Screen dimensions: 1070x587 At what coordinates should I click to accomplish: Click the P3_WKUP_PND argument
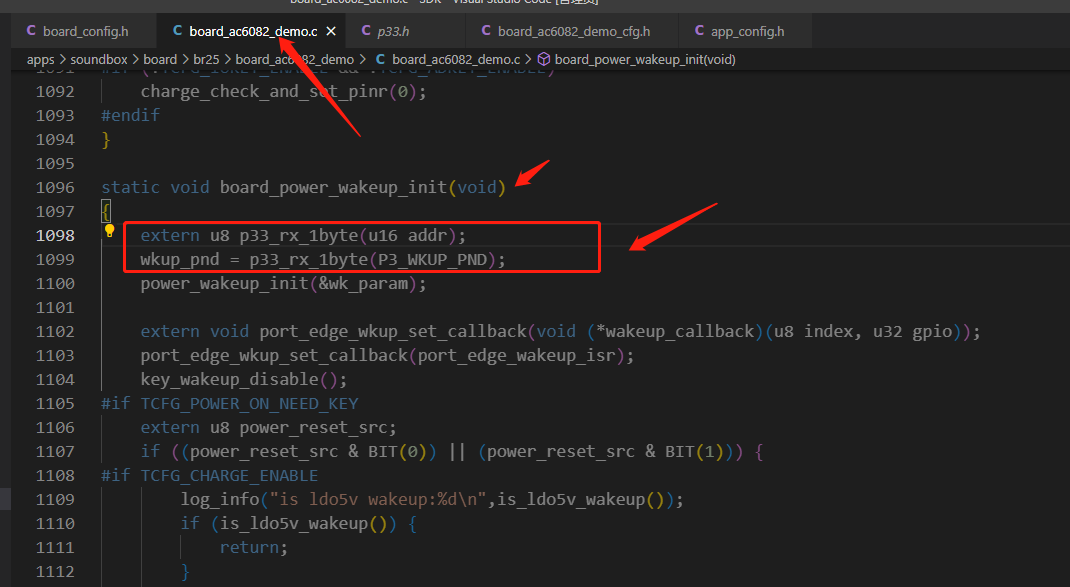pos(433,259)
